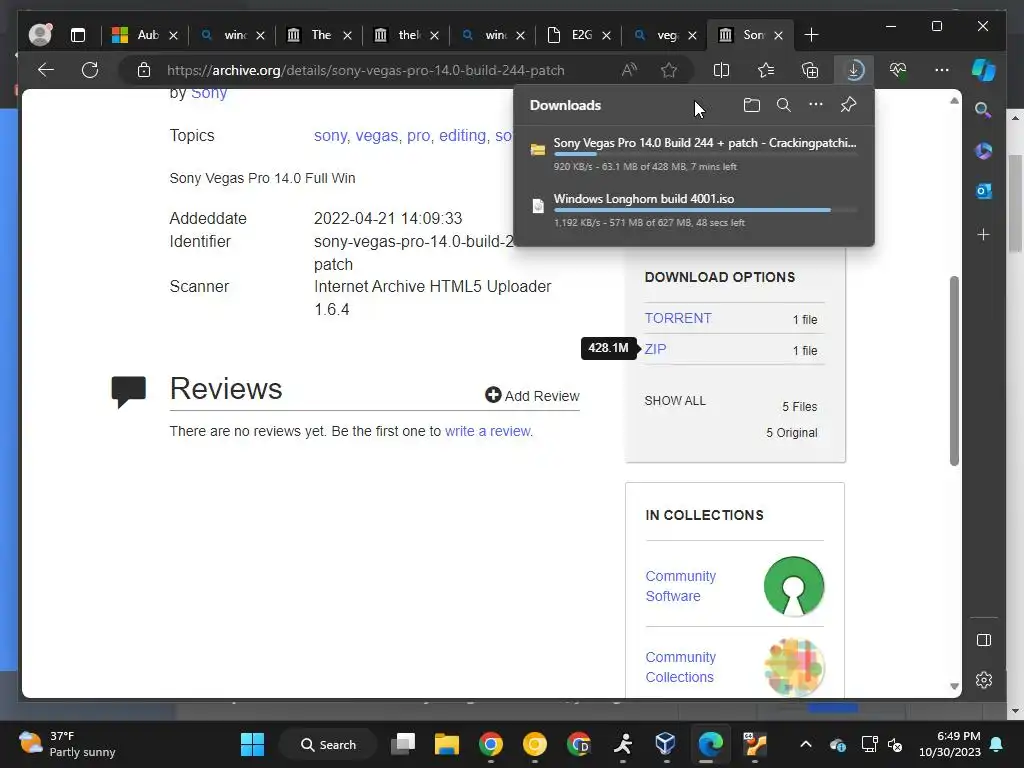Viewport: 1024px width, 768px height.
Task: Activate the Read aloud icon
Action: pyautogui.click(x=630, y=70)
